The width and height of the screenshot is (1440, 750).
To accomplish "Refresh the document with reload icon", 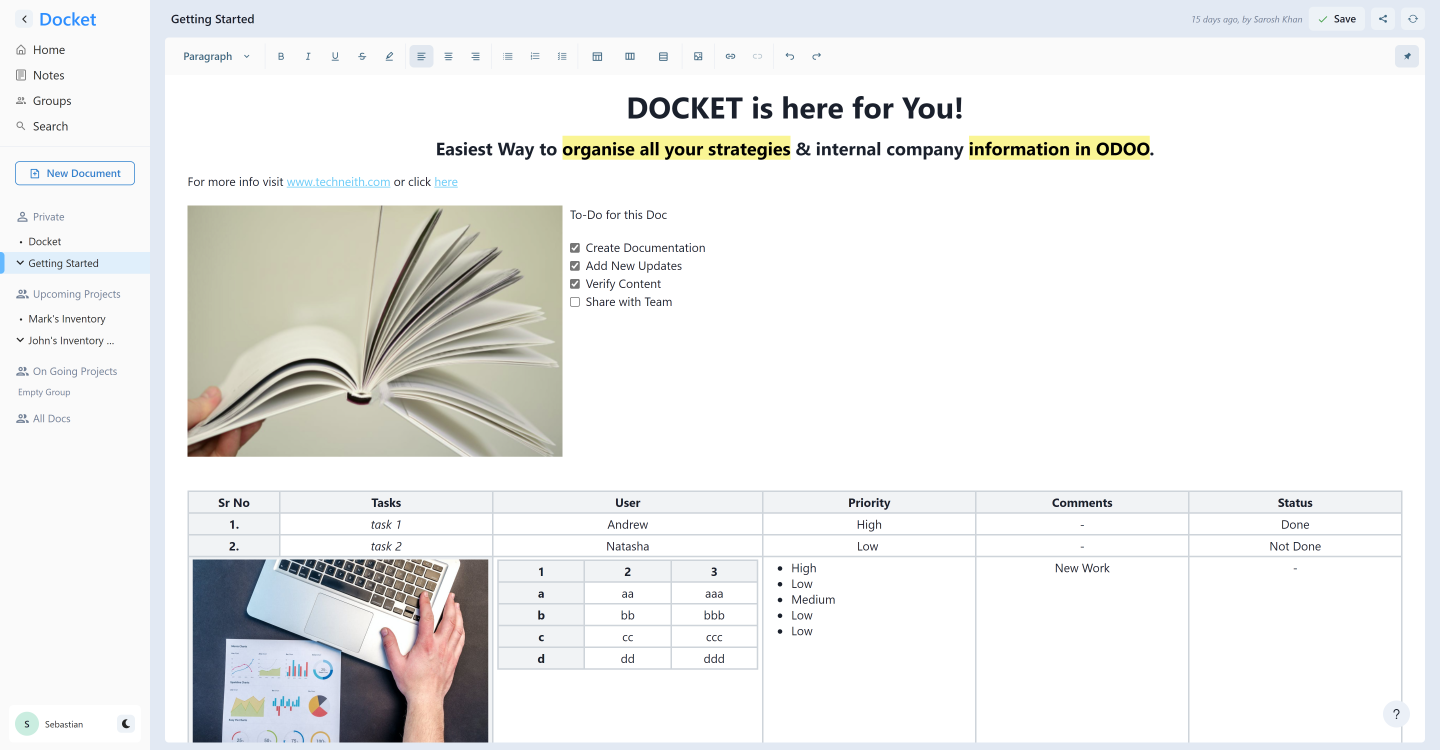I will pyautogui.click(x=1413, y=19).
